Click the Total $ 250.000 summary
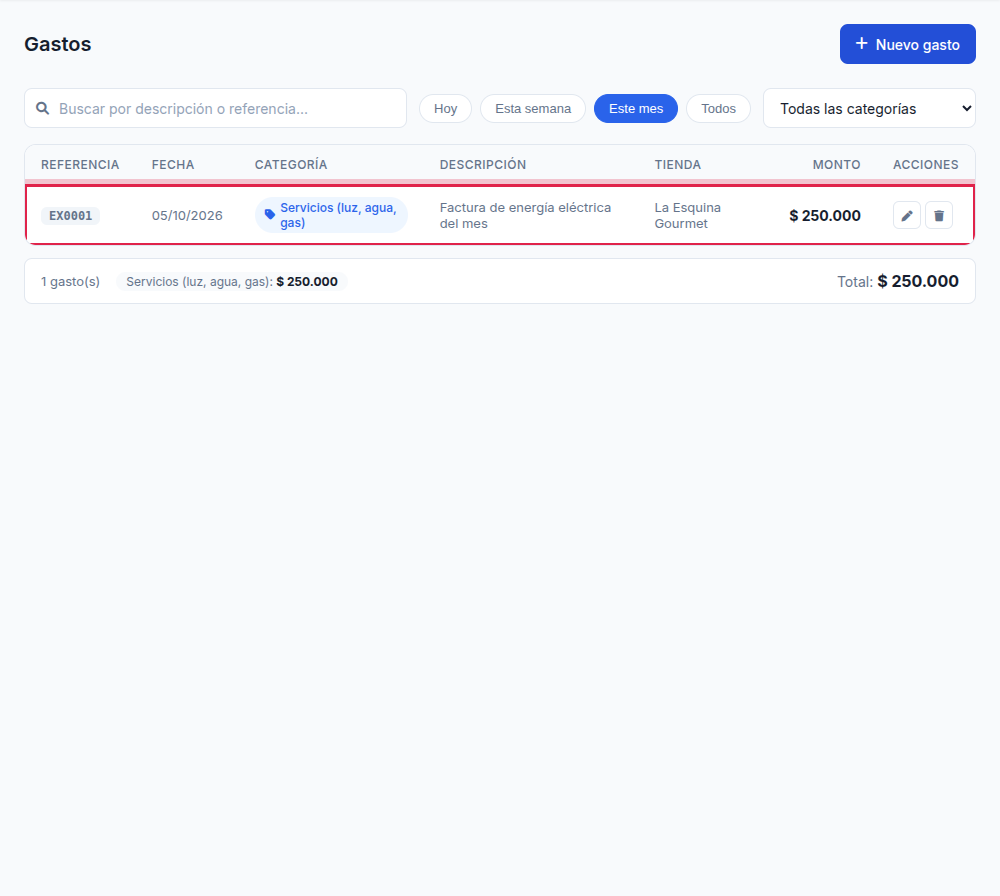The image size is (1000, 896). point(898,281)
